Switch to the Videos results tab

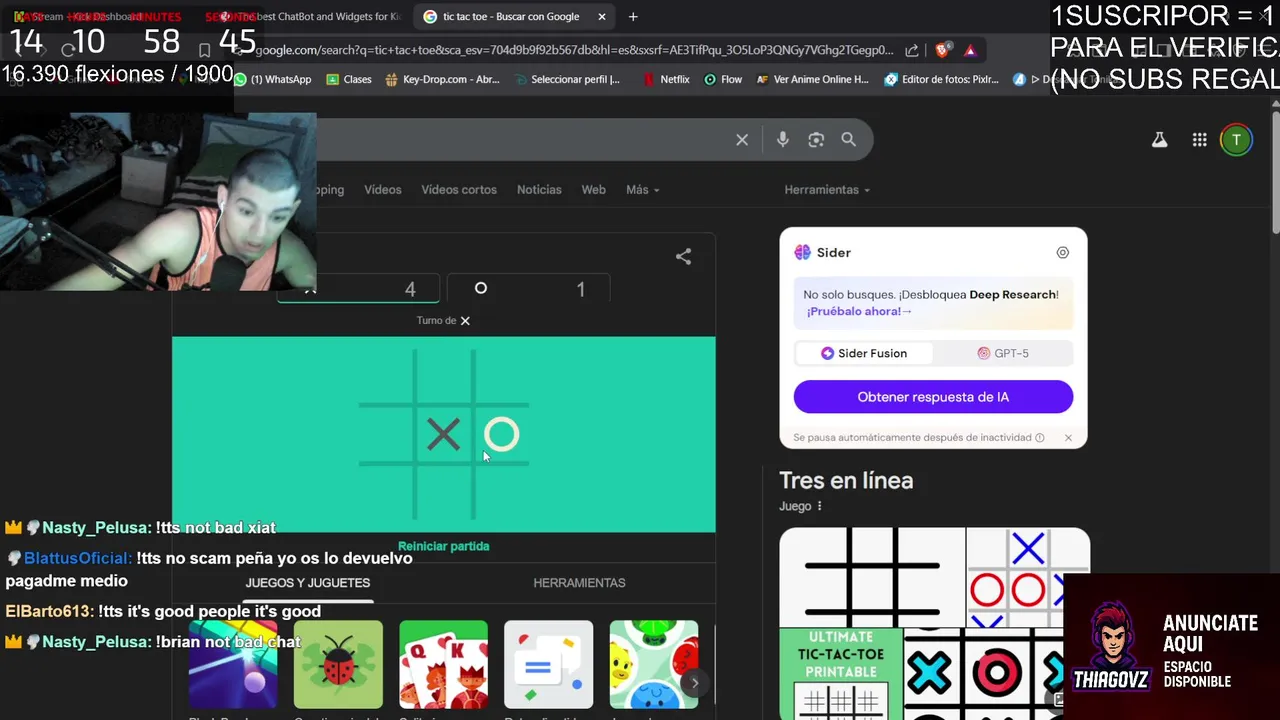(x=382, y=190)
